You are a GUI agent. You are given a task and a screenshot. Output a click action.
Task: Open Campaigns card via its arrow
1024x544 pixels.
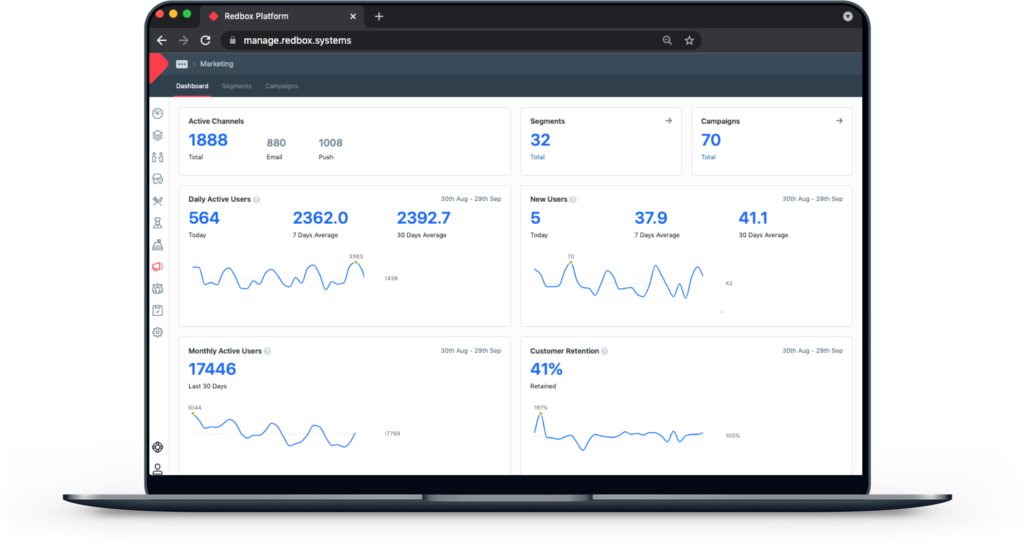click(x=839, y=121)
